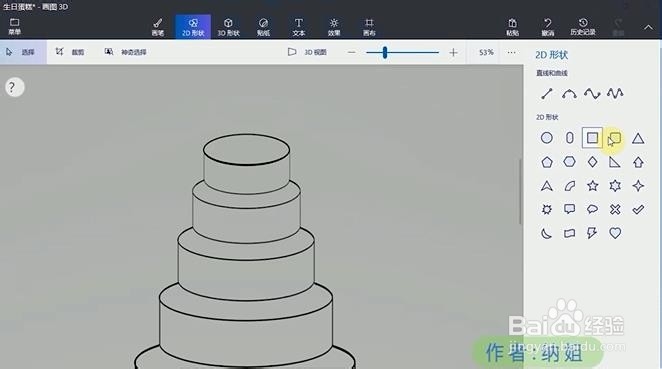Choose the Crop tool

click(x=70, y=52)
